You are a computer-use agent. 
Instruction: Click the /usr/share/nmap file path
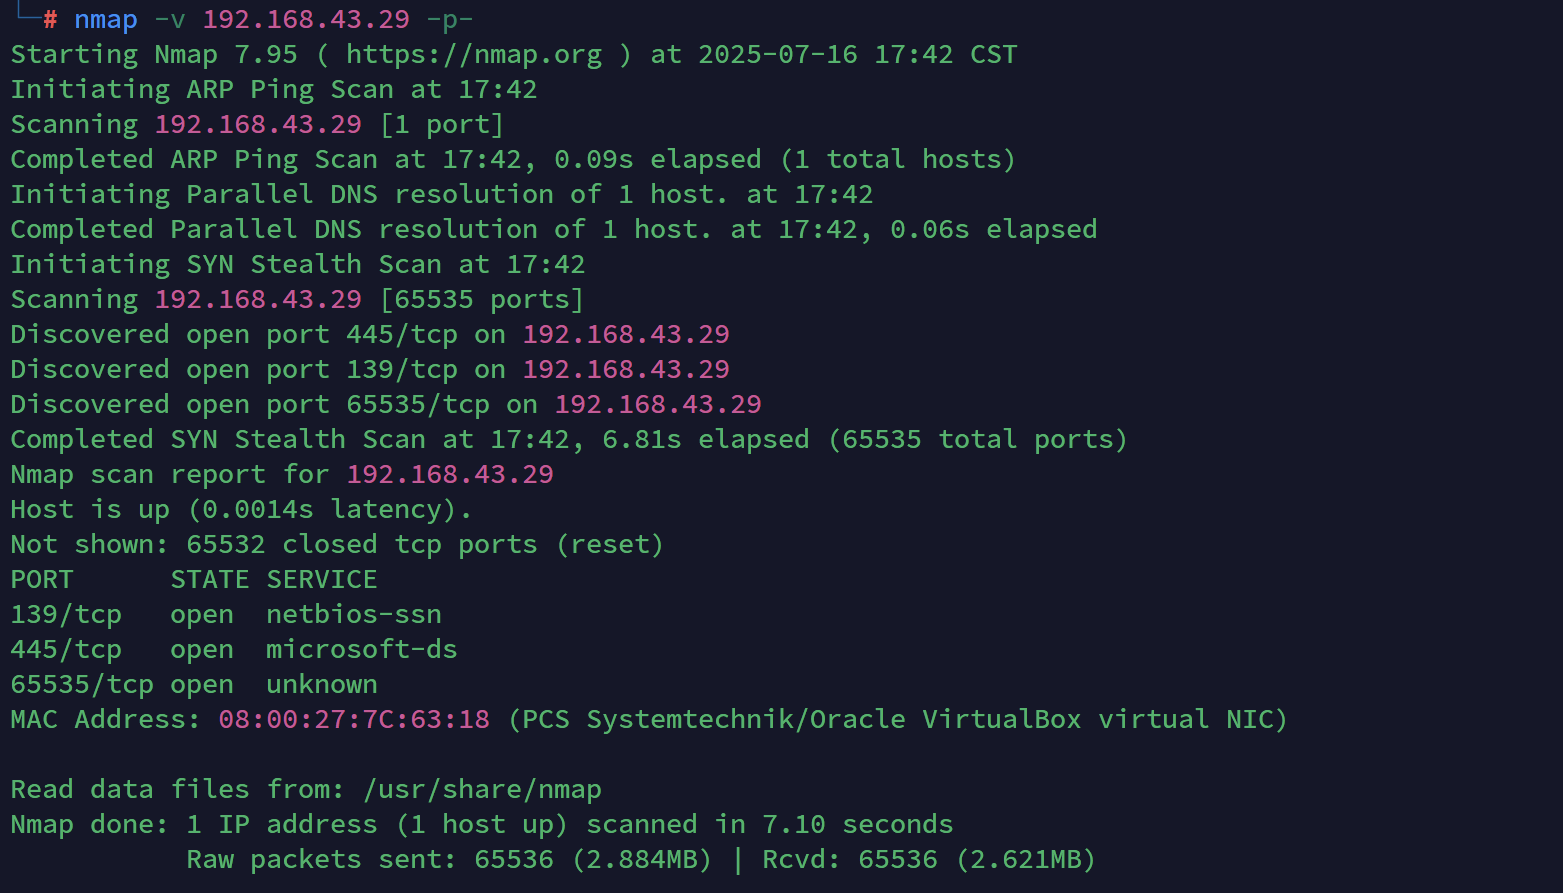[482, 790]
